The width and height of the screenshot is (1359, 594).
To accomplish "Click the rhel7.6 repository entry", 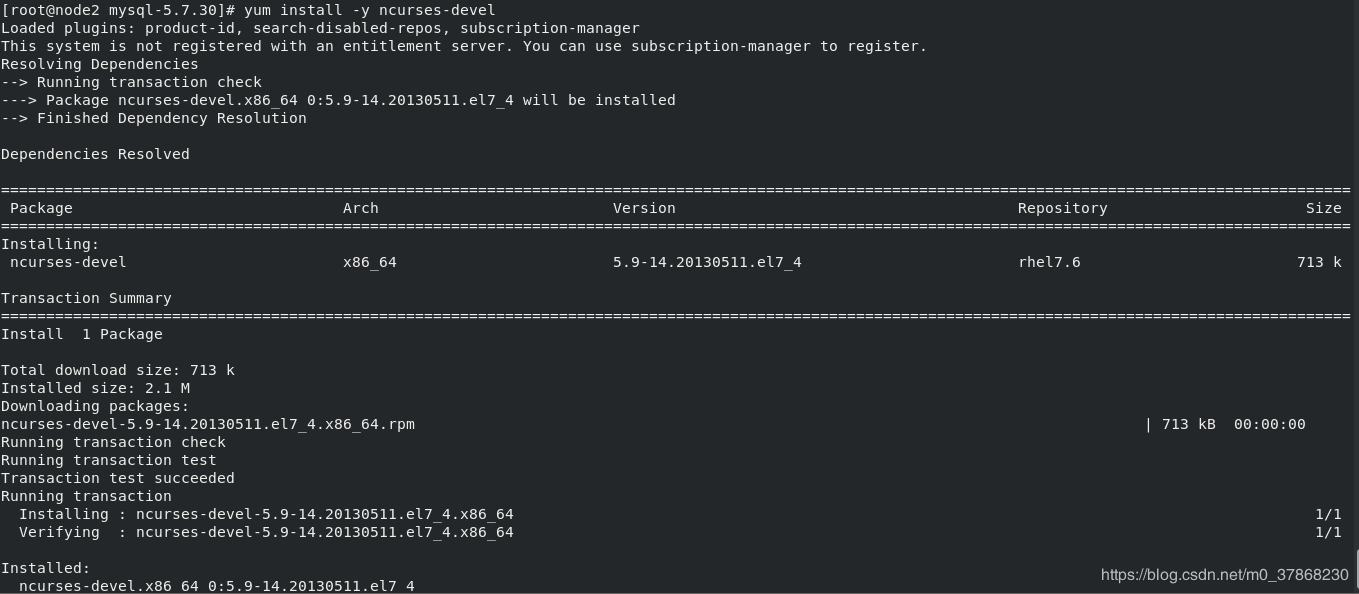I will coord(1049,262).
